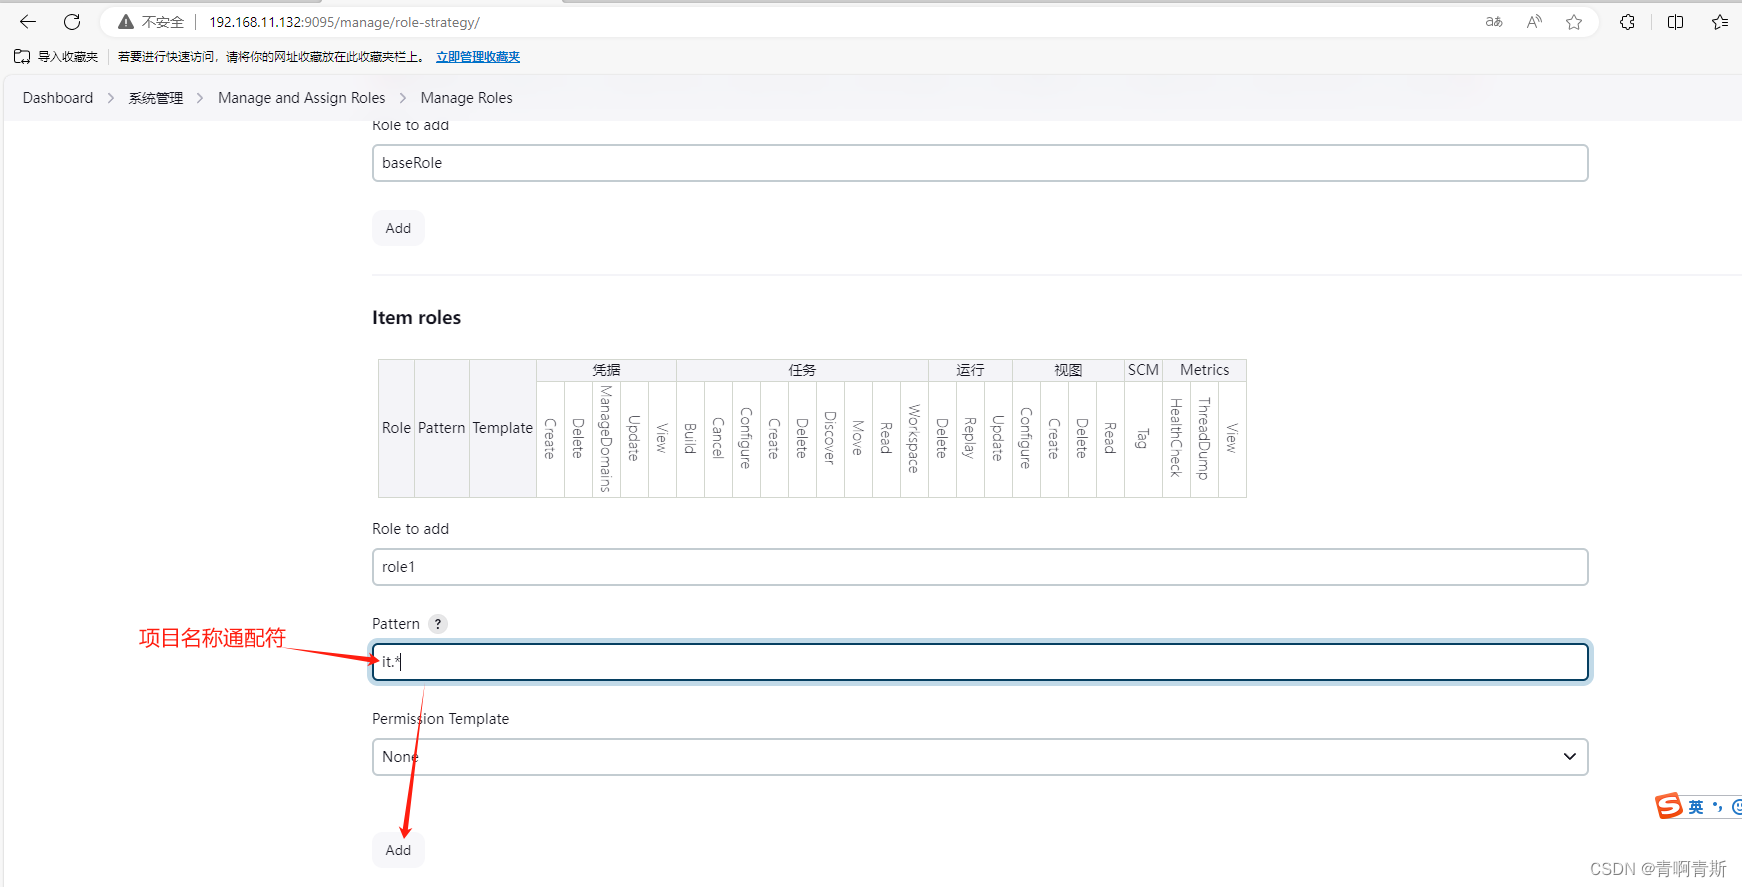Click the Sogou input method S icon
1742x887 pixels.
1669,806
